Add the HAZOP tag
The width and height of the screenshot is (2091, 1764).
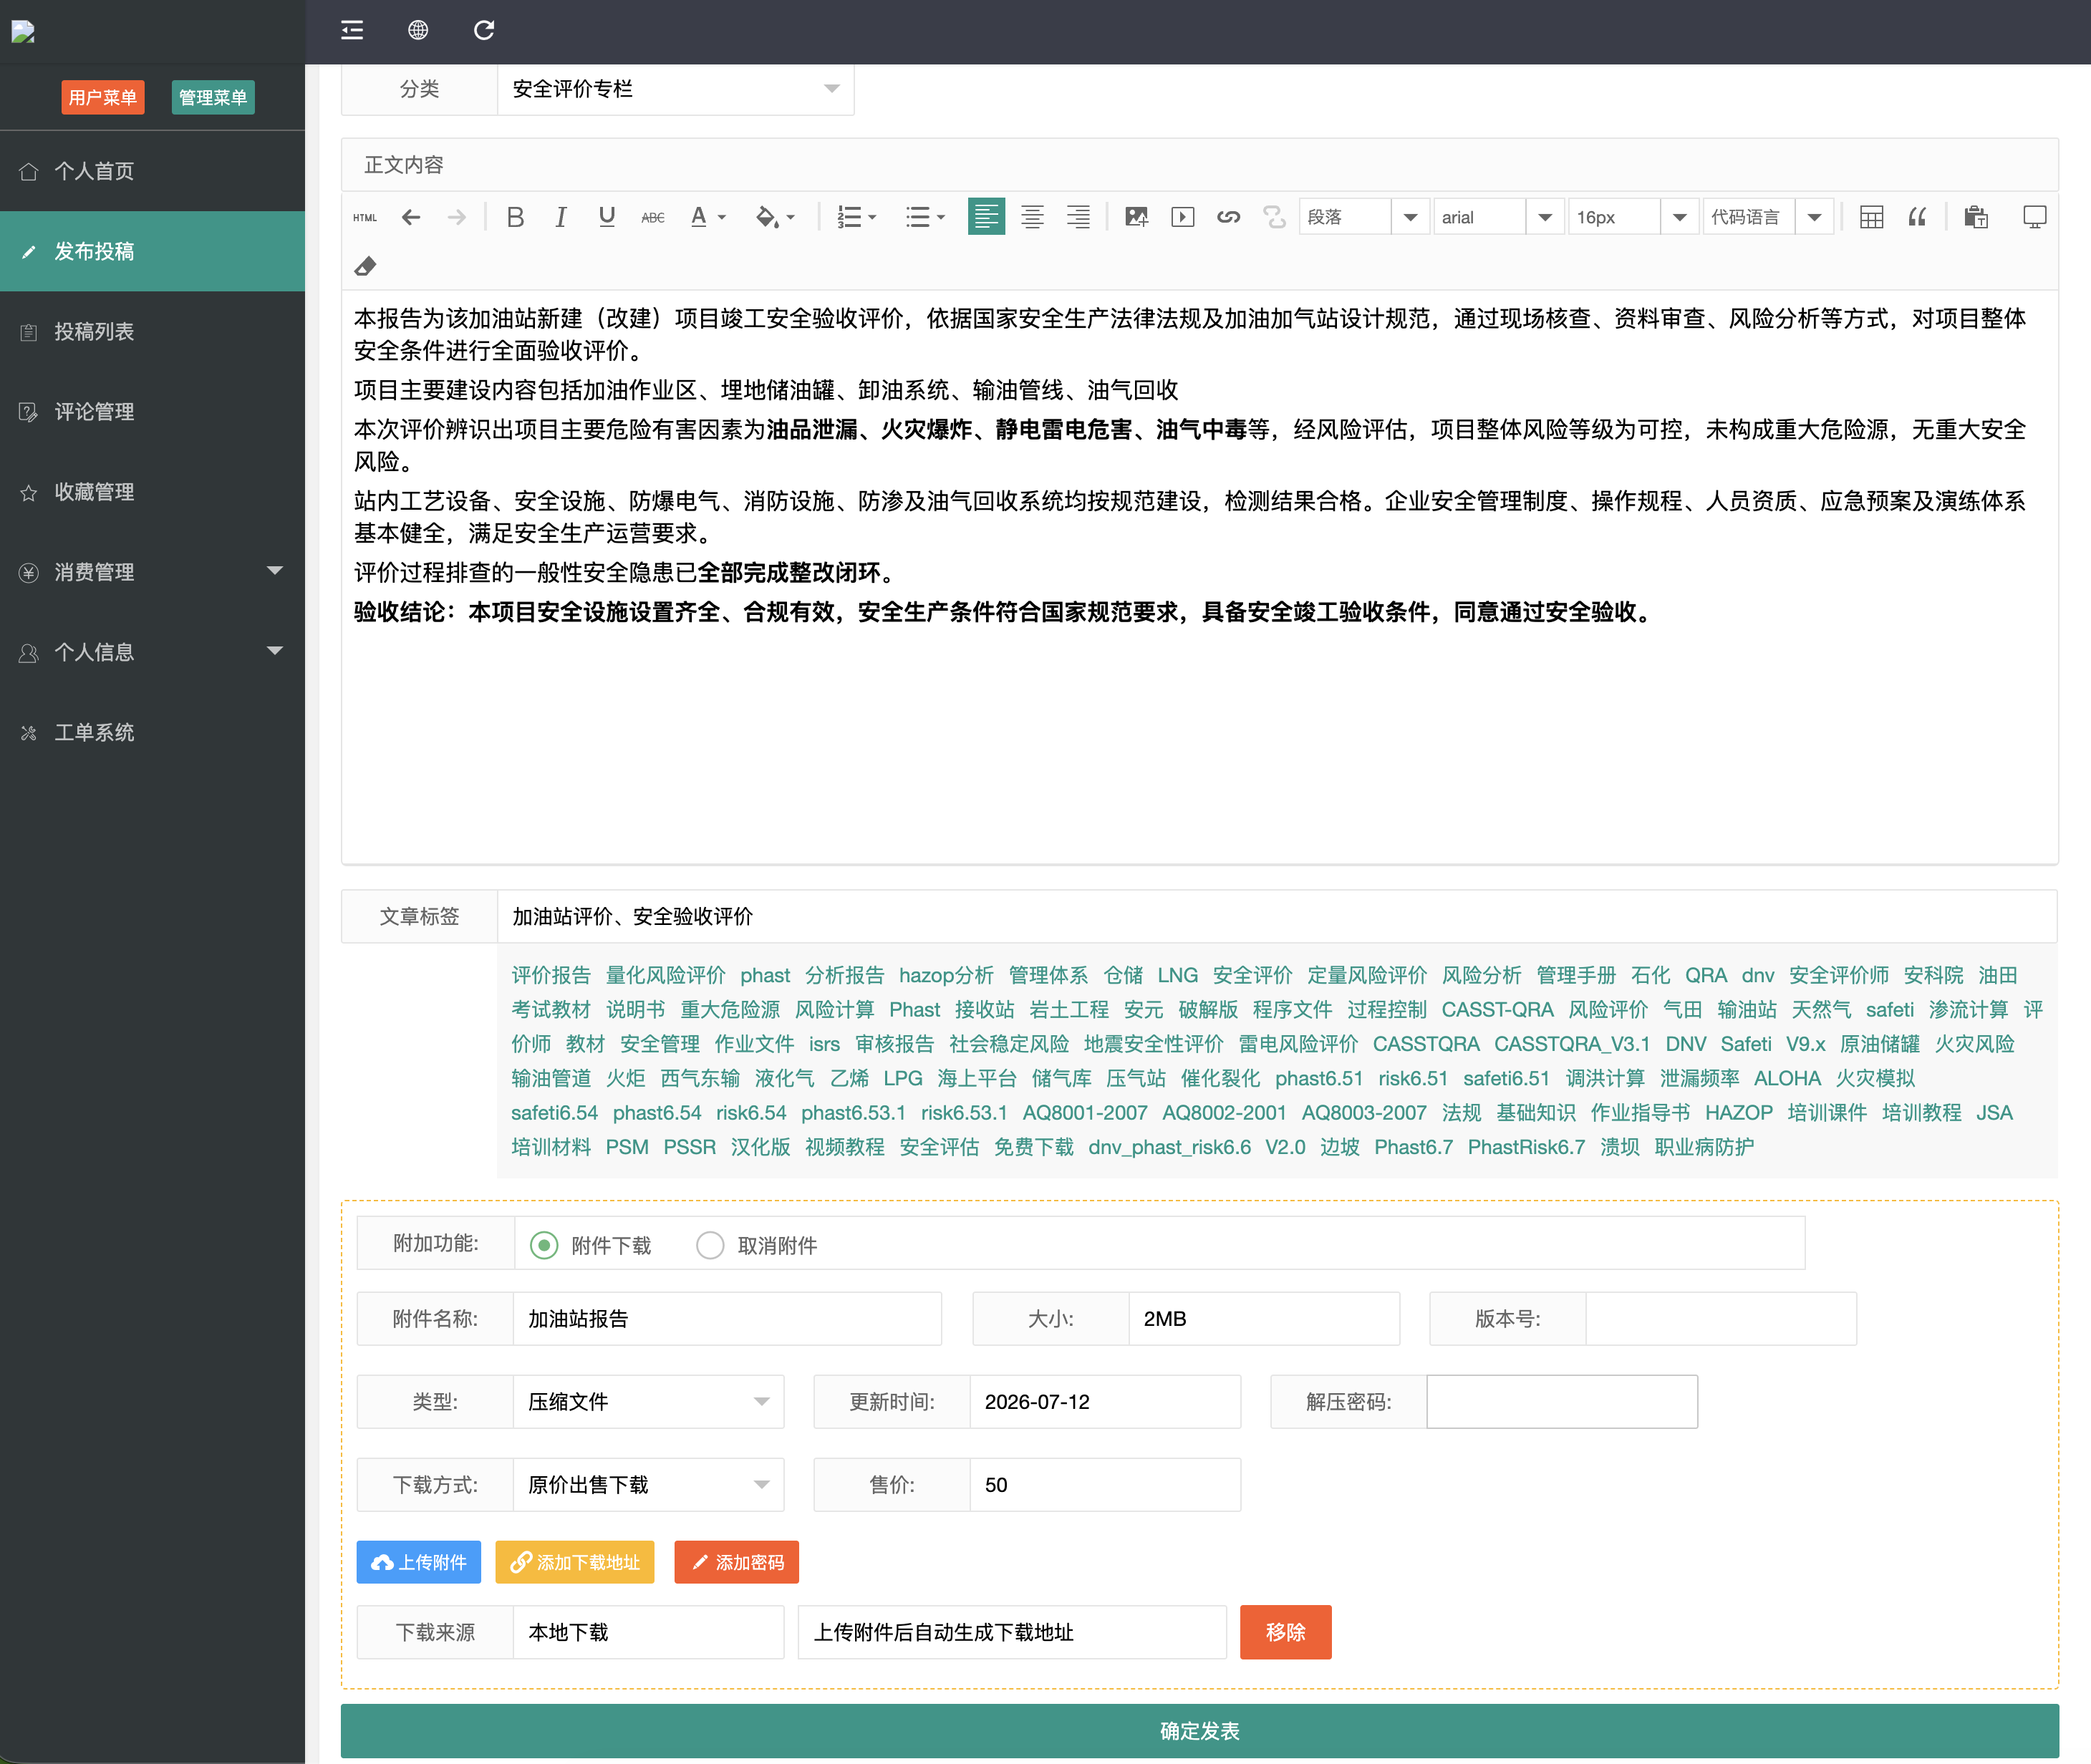(1739, 1113)
